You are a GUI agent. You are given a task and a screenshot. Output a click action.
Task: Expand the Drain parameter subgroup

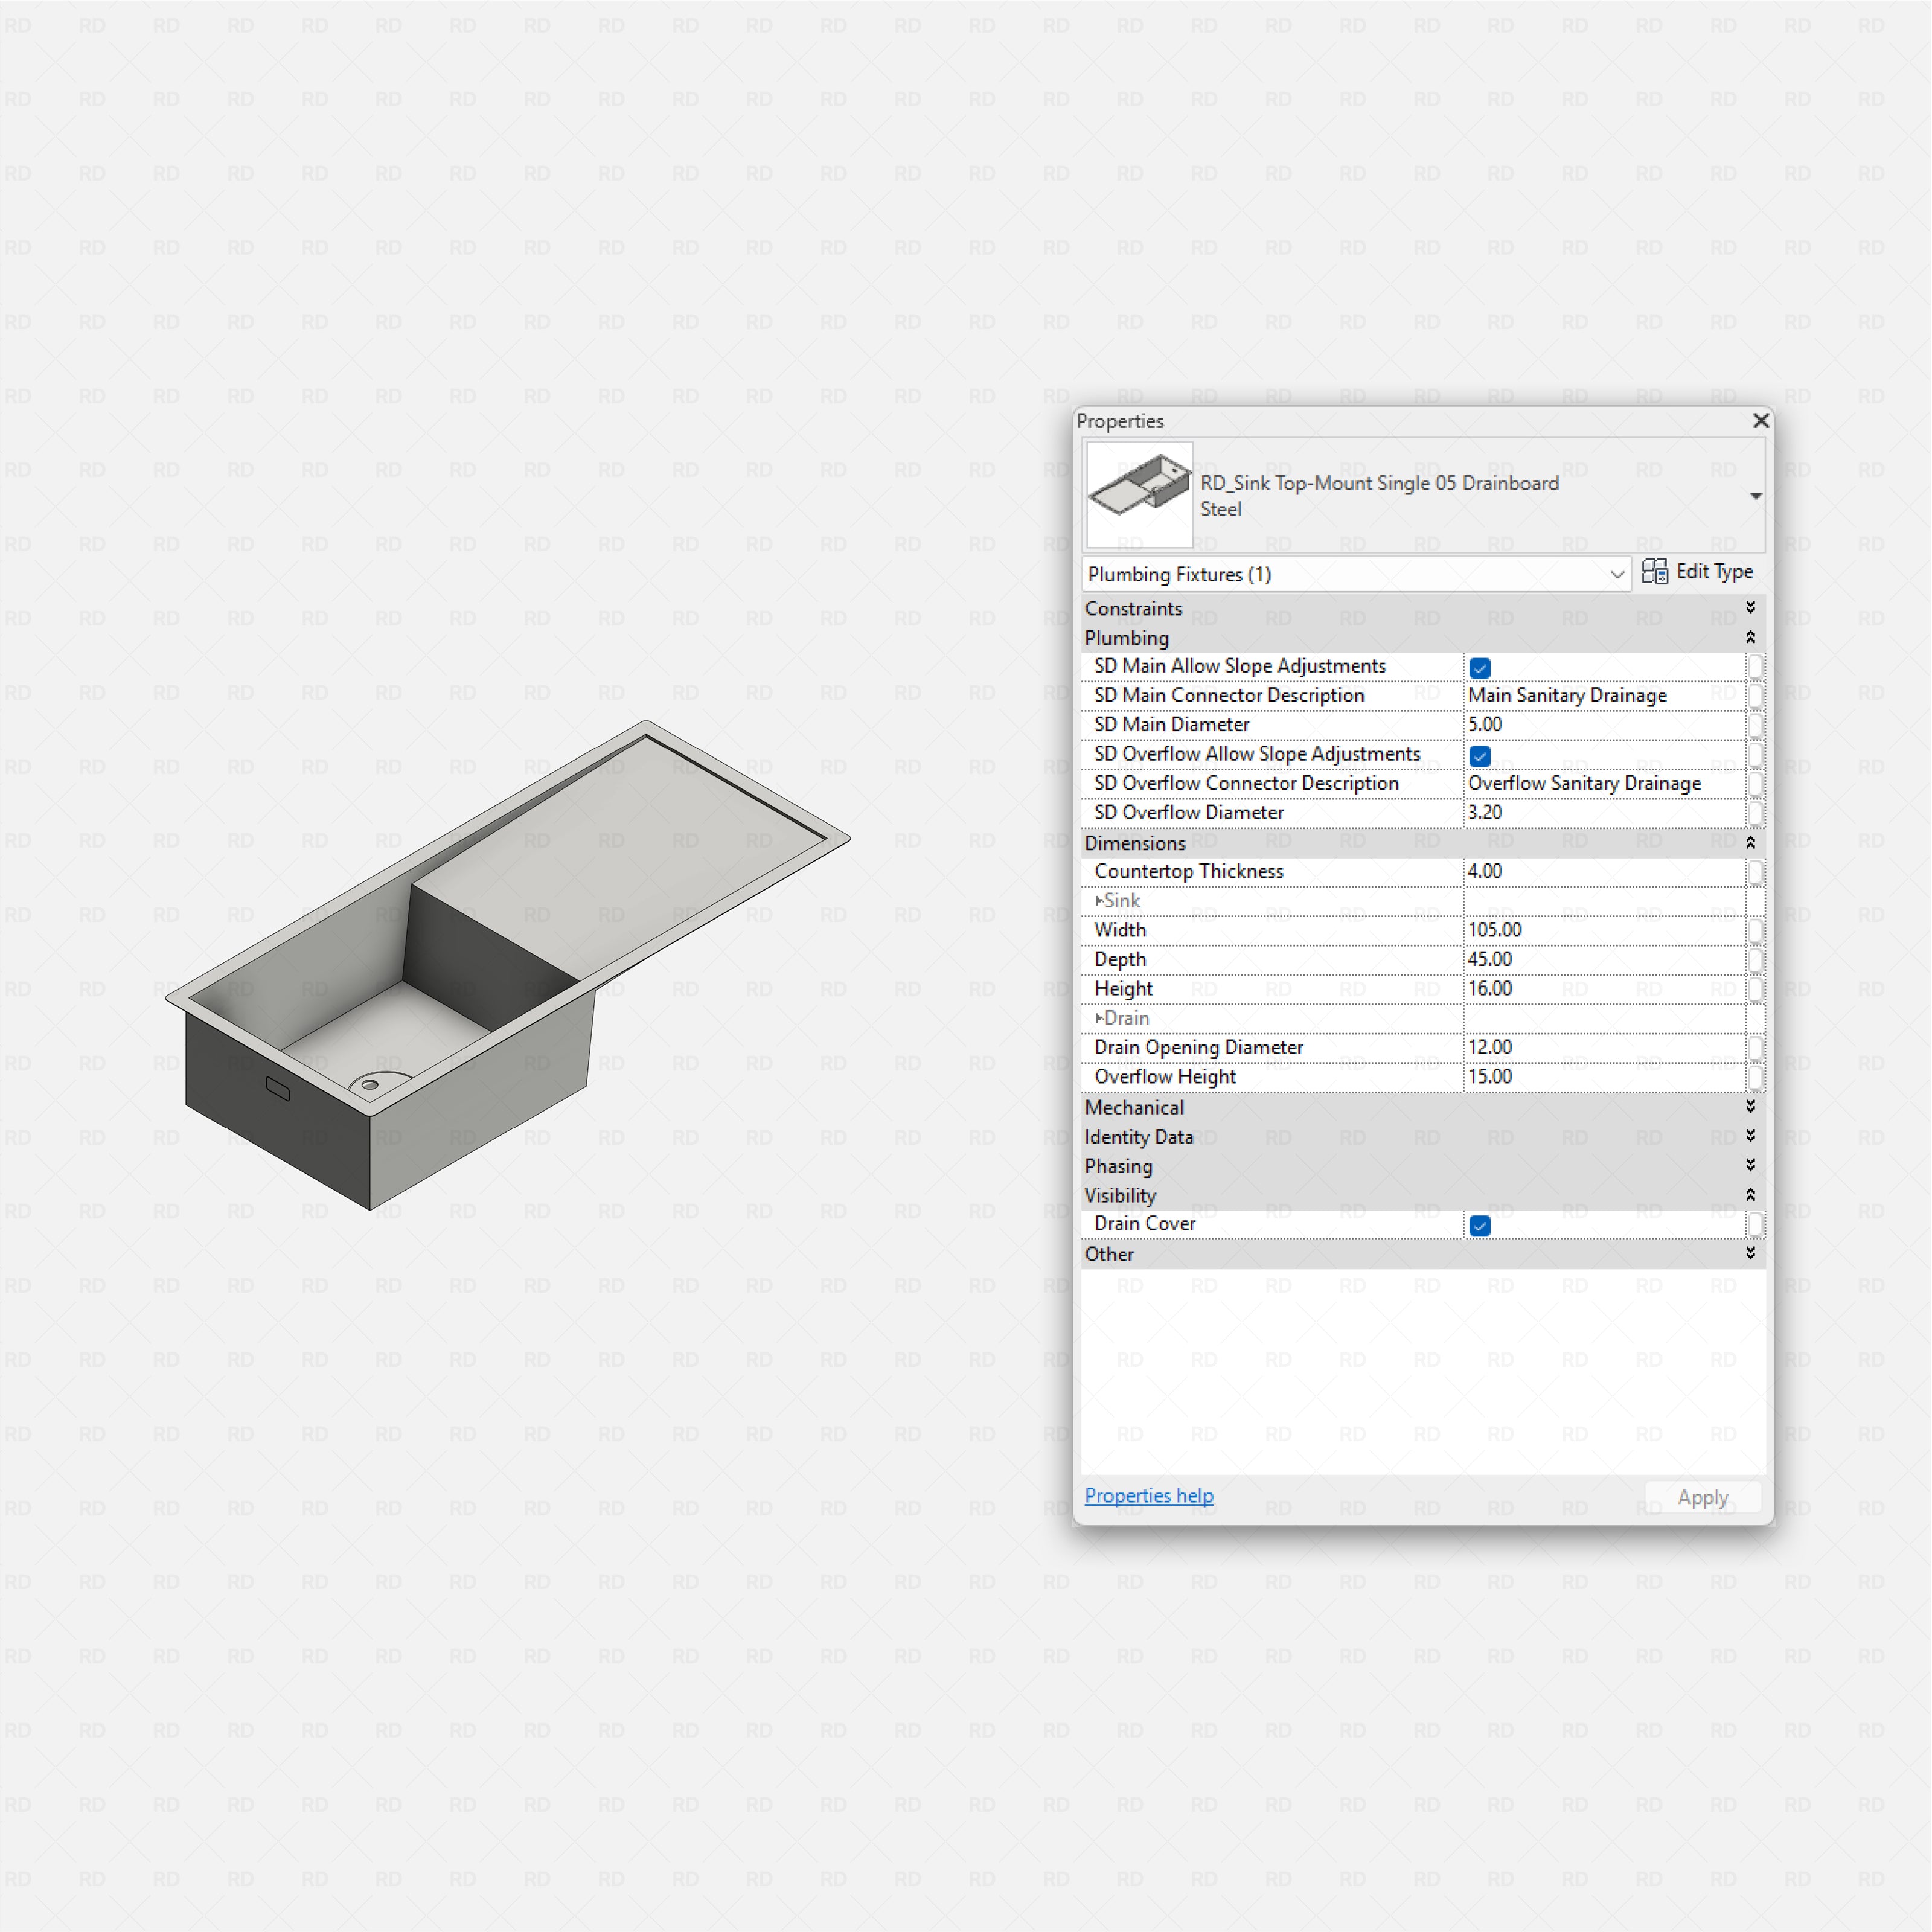click(1100, 1017)
